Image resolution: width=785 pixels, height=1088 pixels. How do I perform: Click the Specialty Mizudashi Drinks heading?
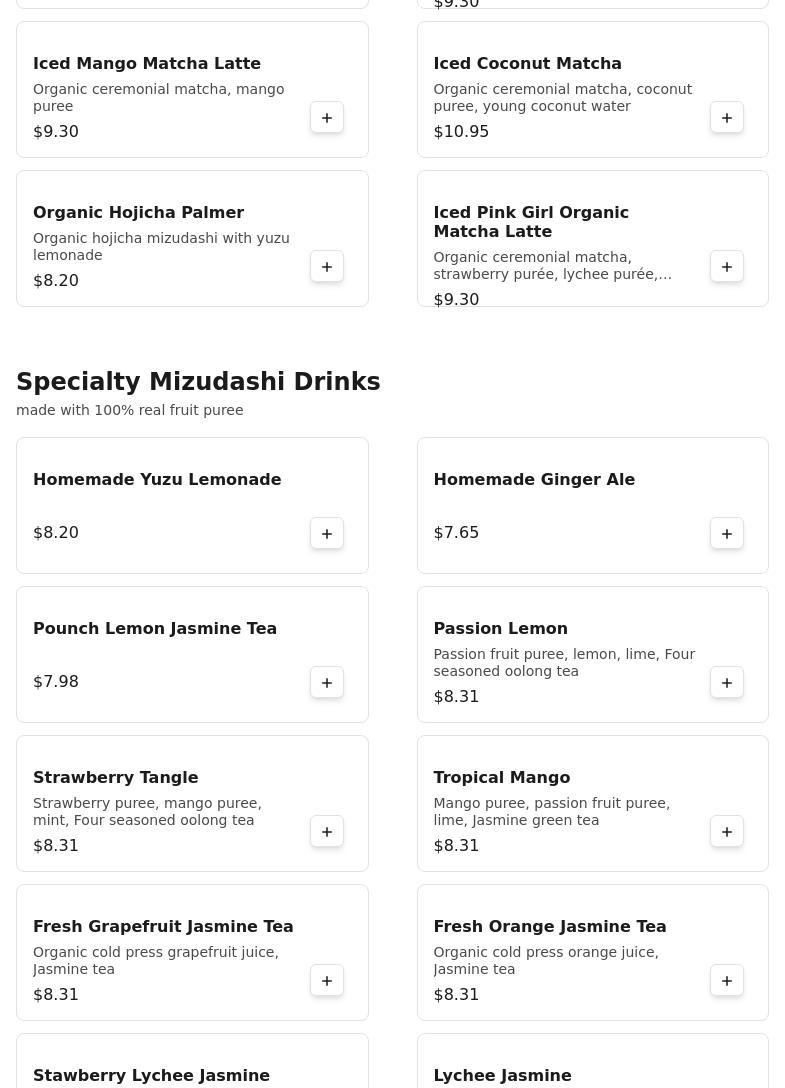coord(198,382)
